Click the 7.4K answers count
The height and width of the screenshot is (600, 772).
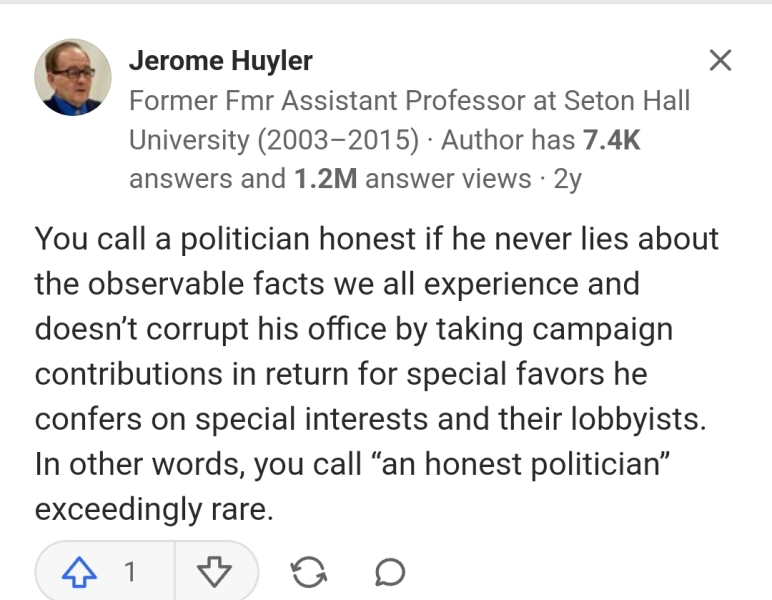pos(612,140)
